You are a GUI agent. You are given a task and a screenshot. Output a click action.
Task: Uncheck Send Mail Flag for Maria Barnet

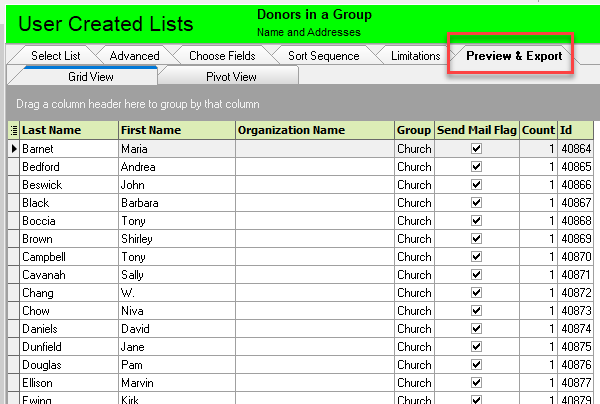[x=476, y=149]
